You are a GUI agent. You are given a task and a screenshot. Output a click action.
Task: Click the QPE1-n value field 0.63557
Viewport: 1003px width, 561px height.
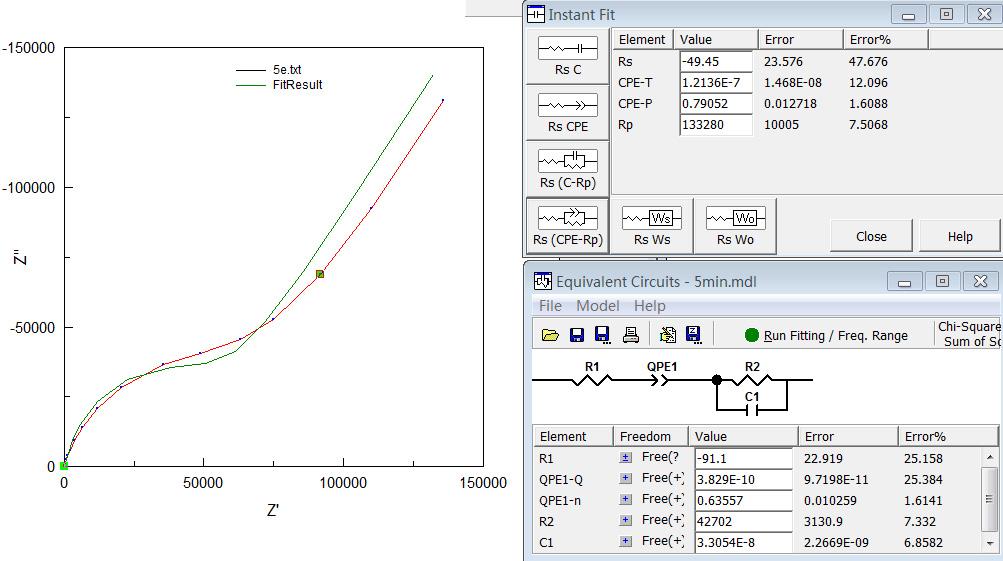743,500
